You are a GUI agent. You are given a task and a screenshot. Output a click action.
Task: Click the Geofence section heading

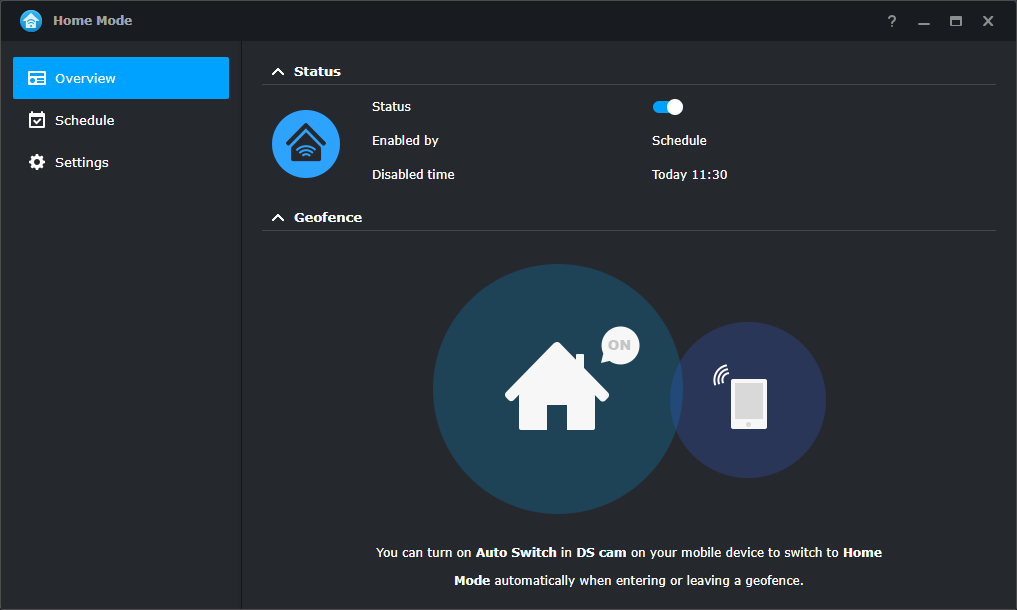pyautogui.click(x=328, y=217)
